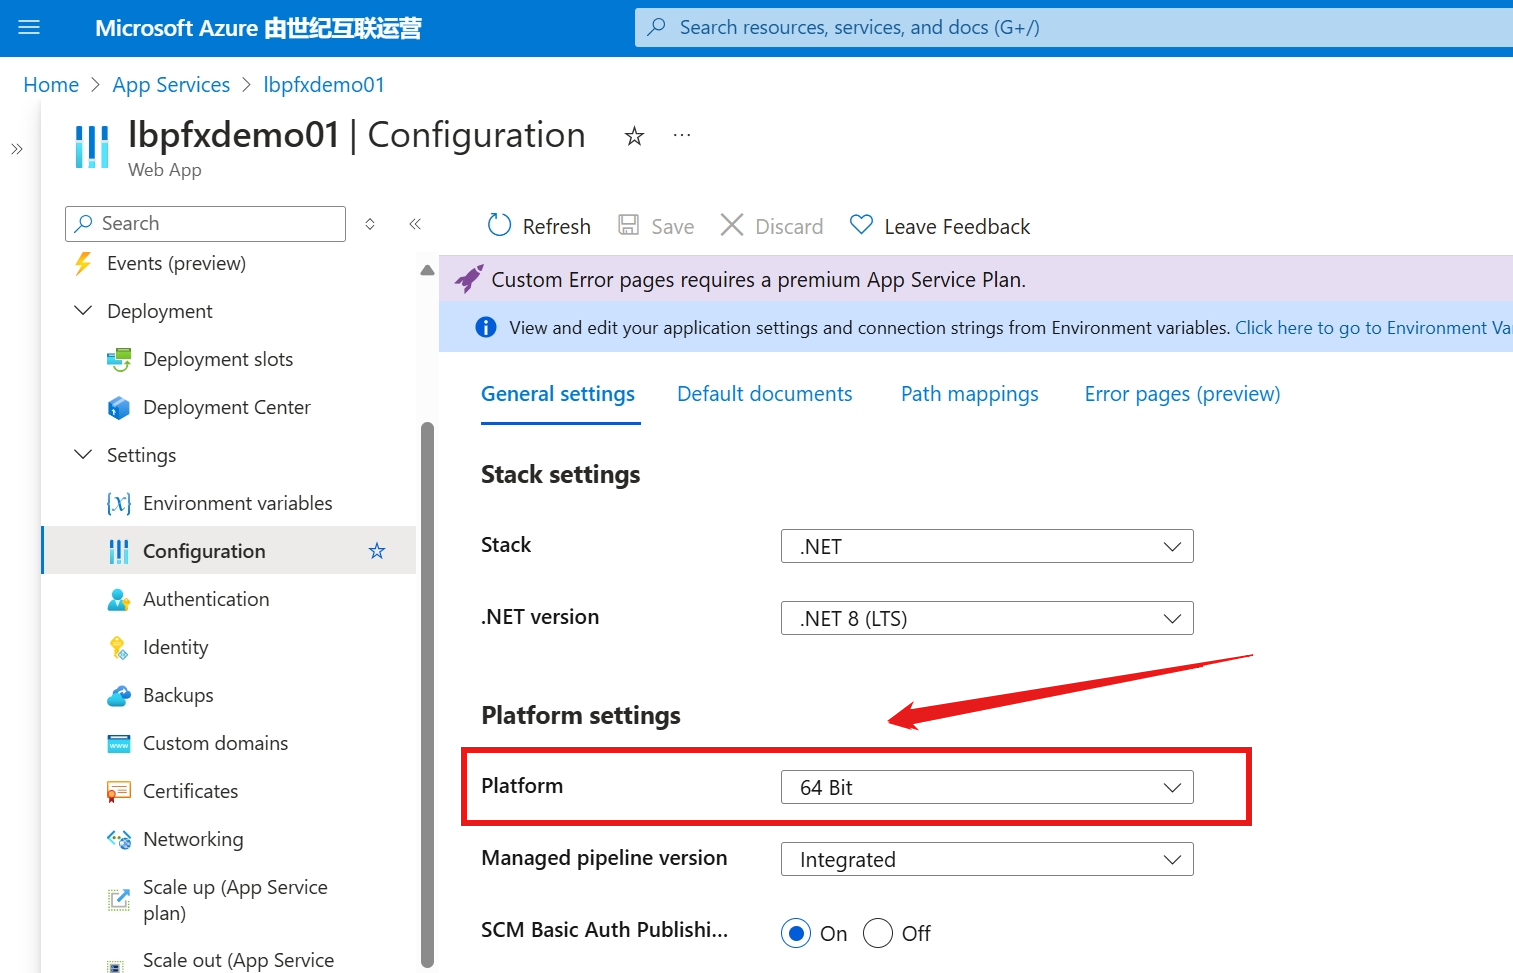Set SCM Basic Auth Publishing Off
The height and width of the screenshot is (973, 1513).
(x=878, y=933)
